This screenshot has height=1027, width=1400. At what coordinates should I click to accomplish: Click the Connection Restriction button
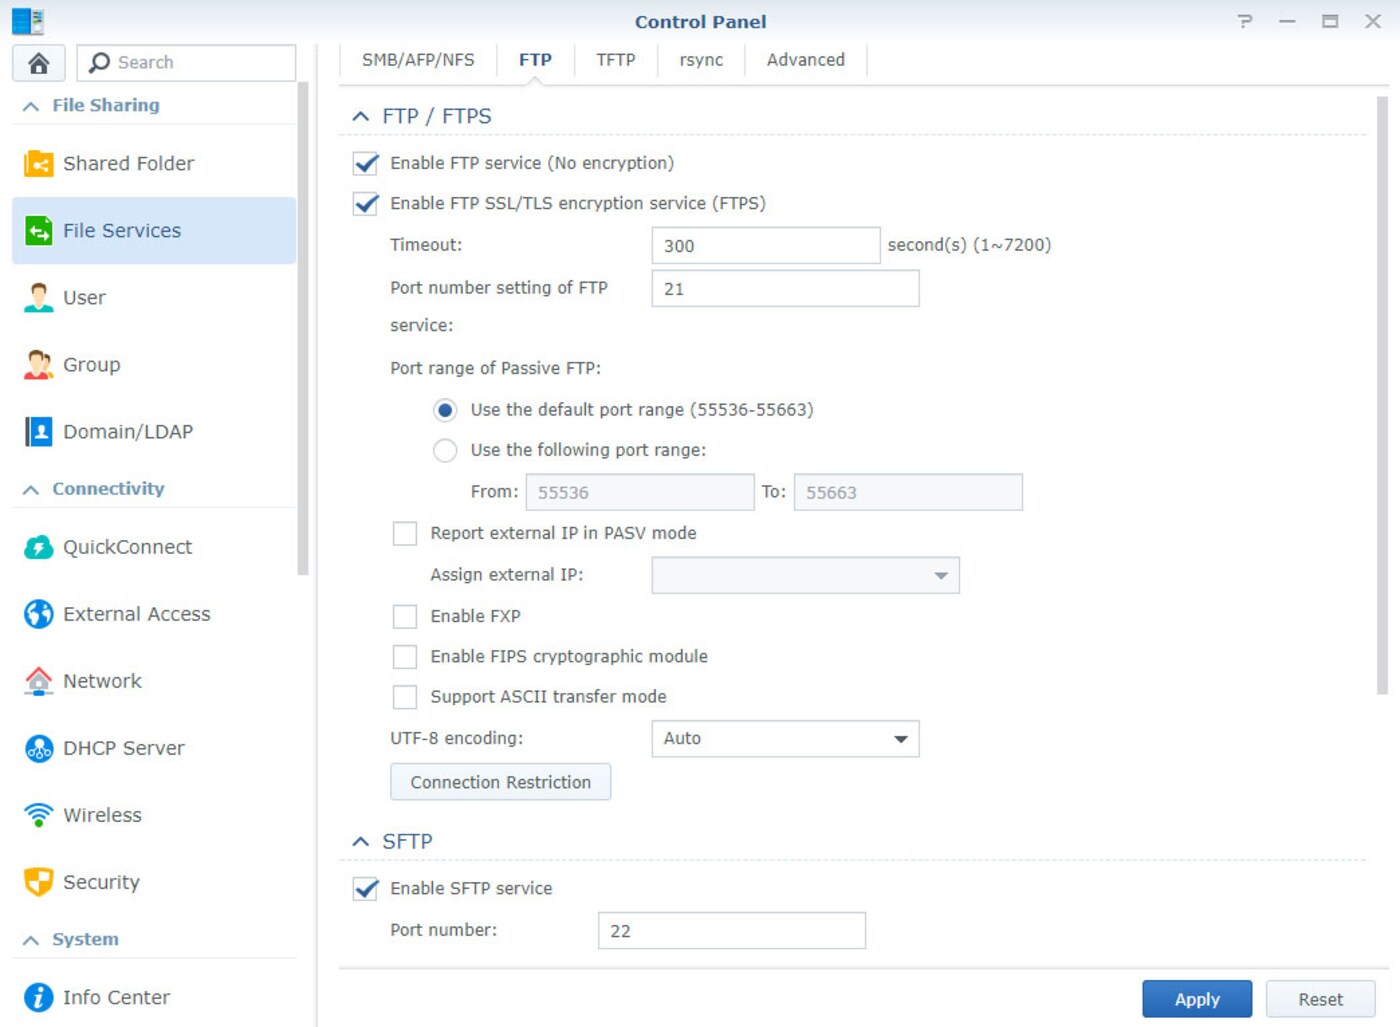[500, 781]
